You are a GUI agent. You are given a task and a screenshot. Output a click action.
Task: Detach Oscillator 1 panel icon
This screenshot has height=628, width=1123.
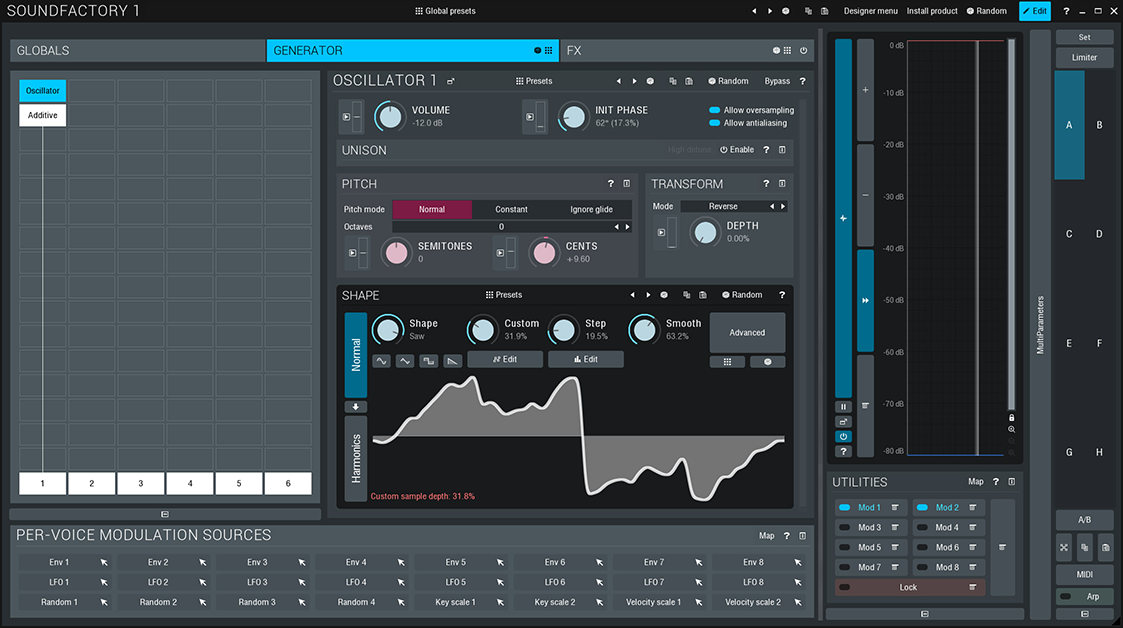pyautogui.click(x=450, y=82)
